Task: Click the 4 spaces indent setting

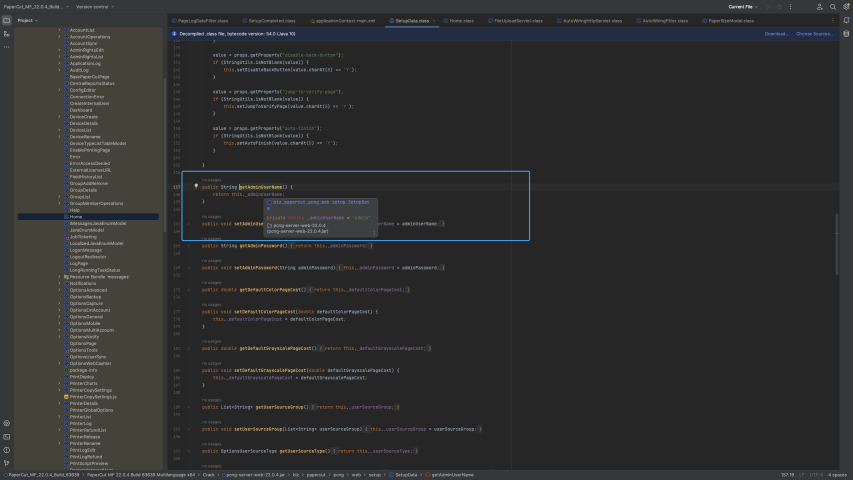Action: click(x=837, y=475)
